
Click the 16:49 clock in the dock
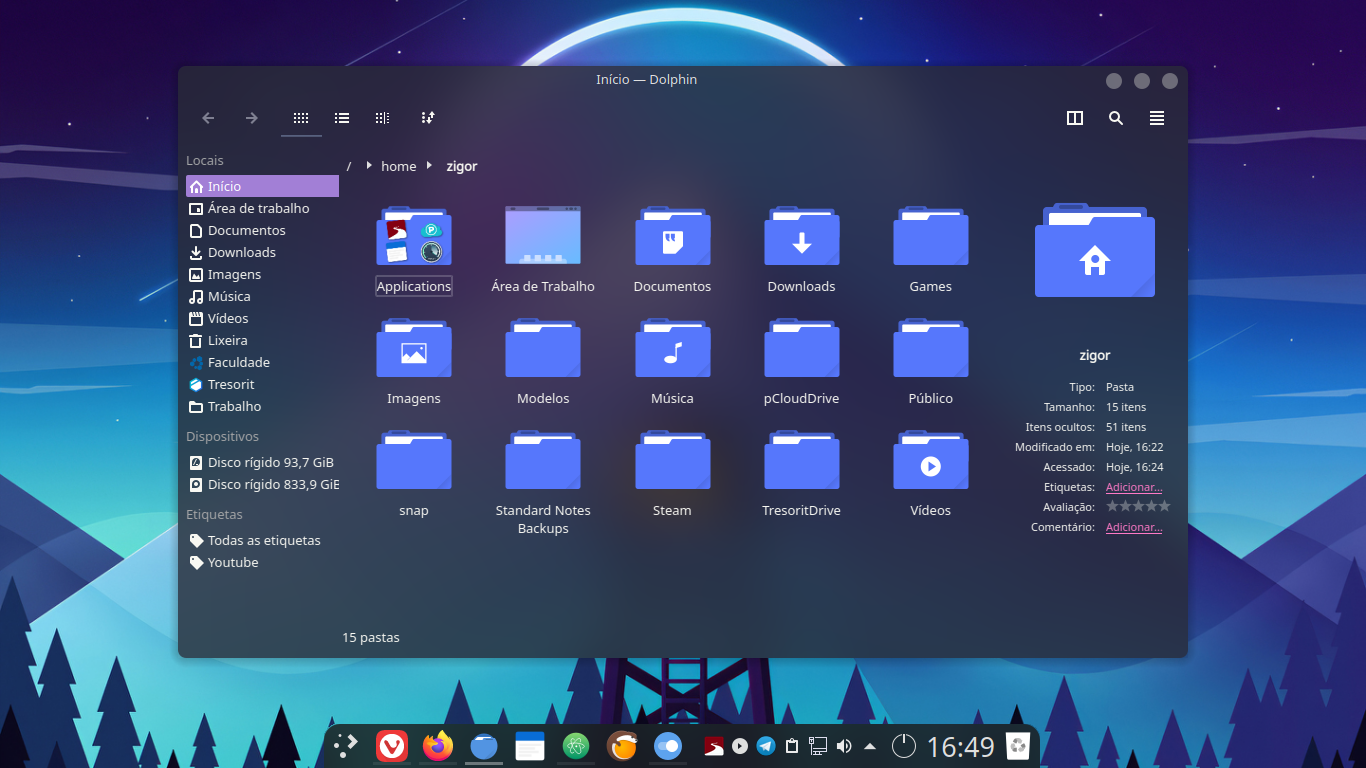coord(961,747)
